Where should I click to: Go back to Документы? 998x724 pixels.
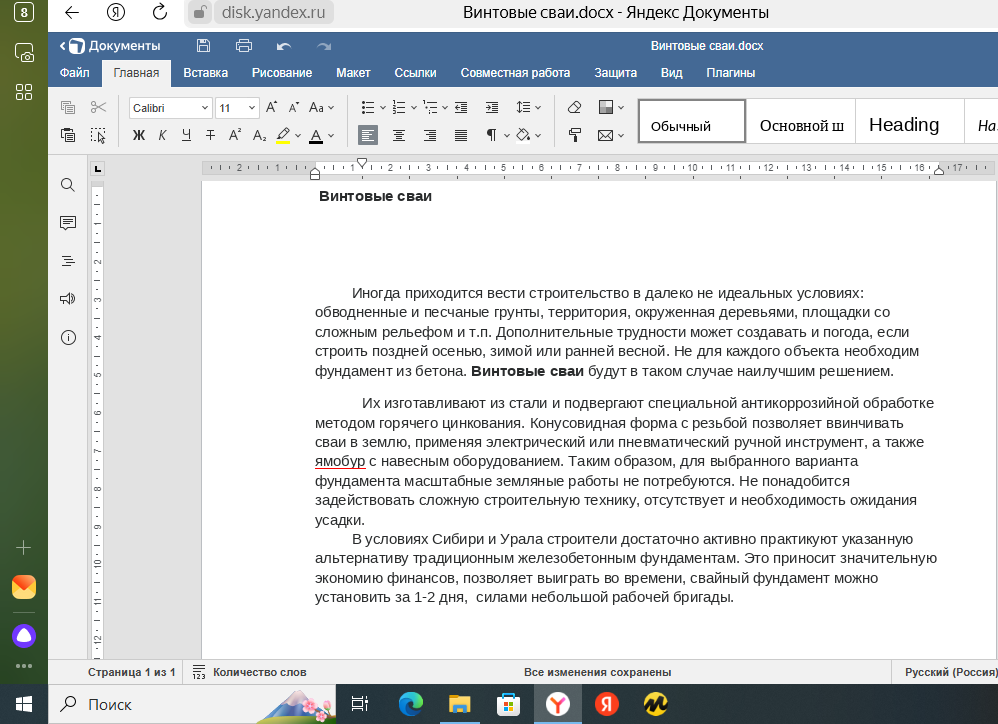coord(109,46)
